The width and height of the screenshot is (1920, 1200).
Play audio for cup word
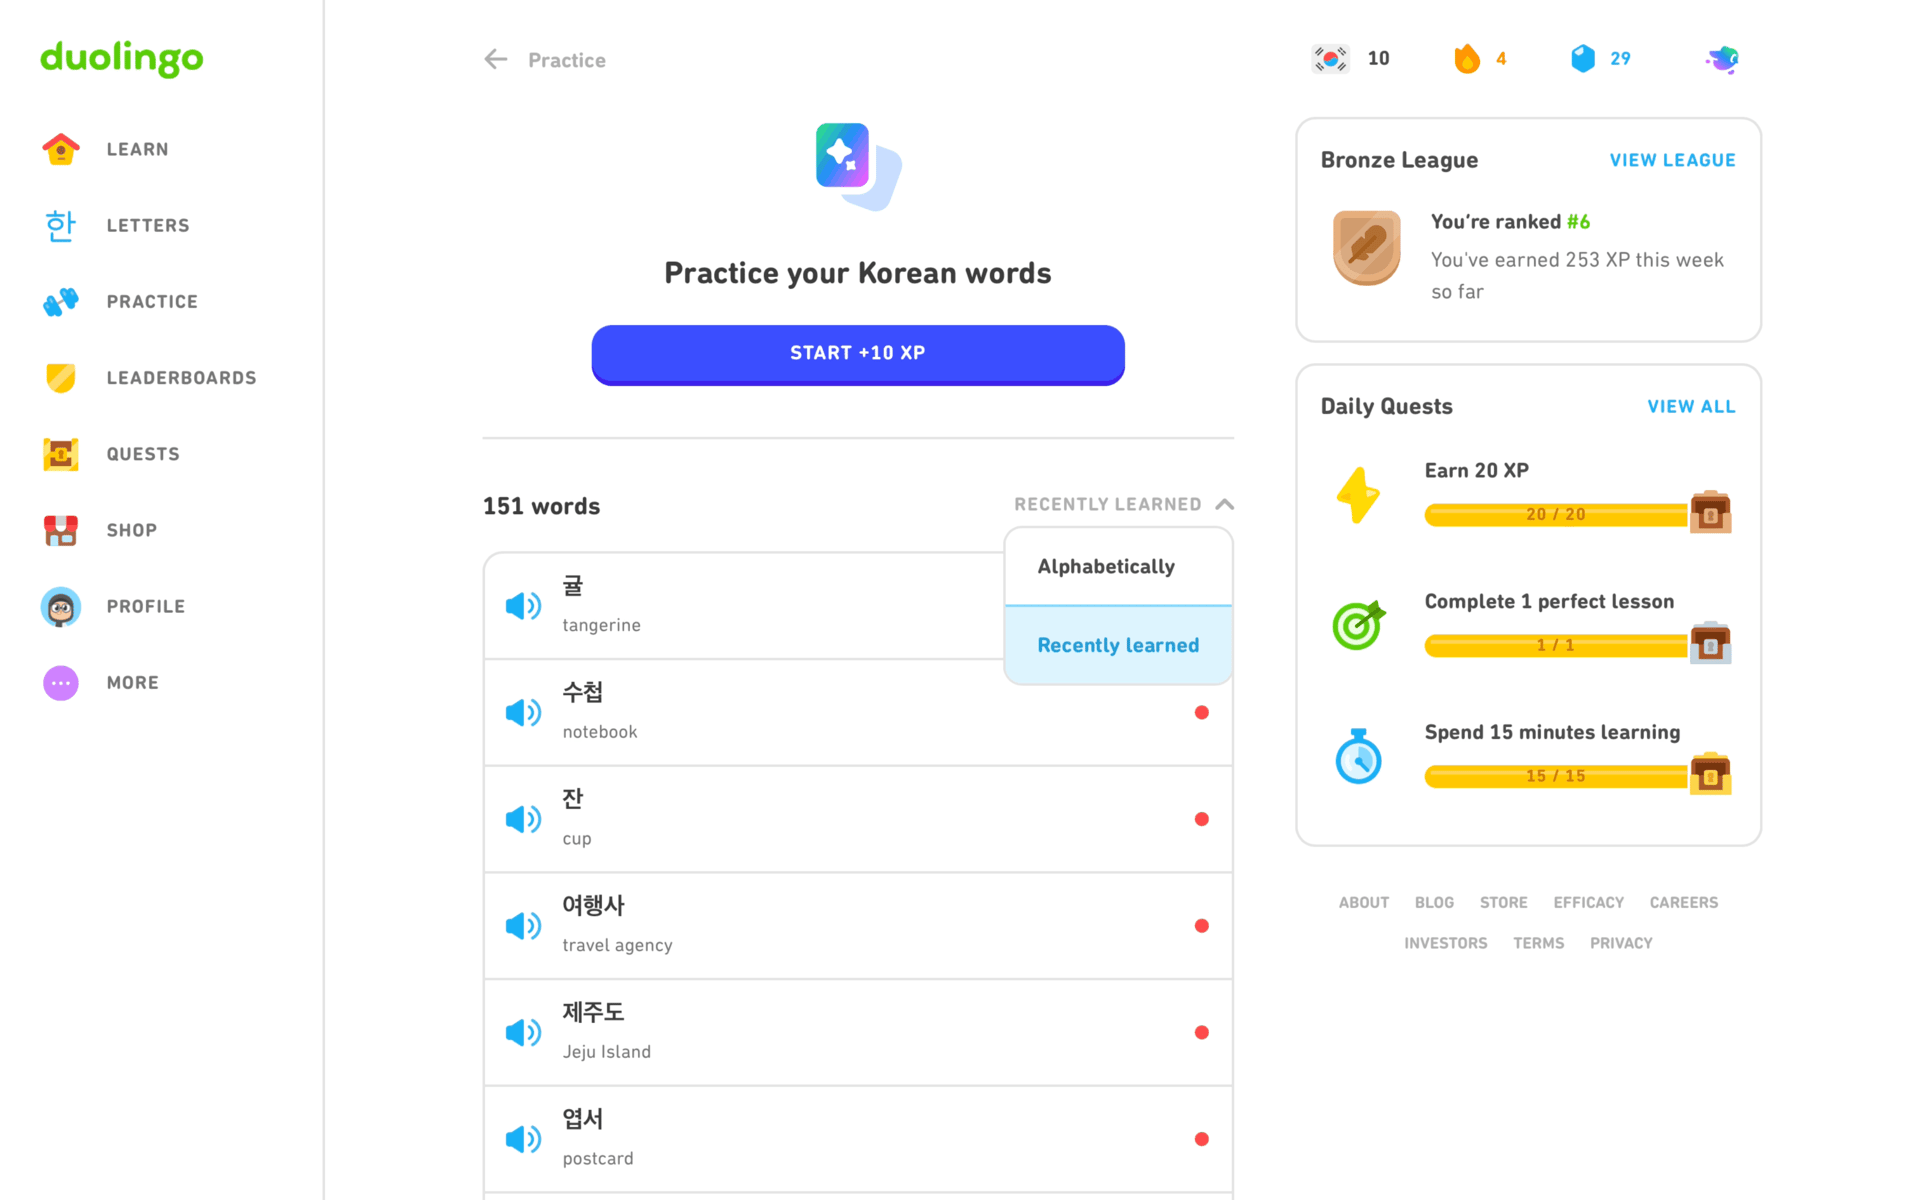tap(523, 819)
